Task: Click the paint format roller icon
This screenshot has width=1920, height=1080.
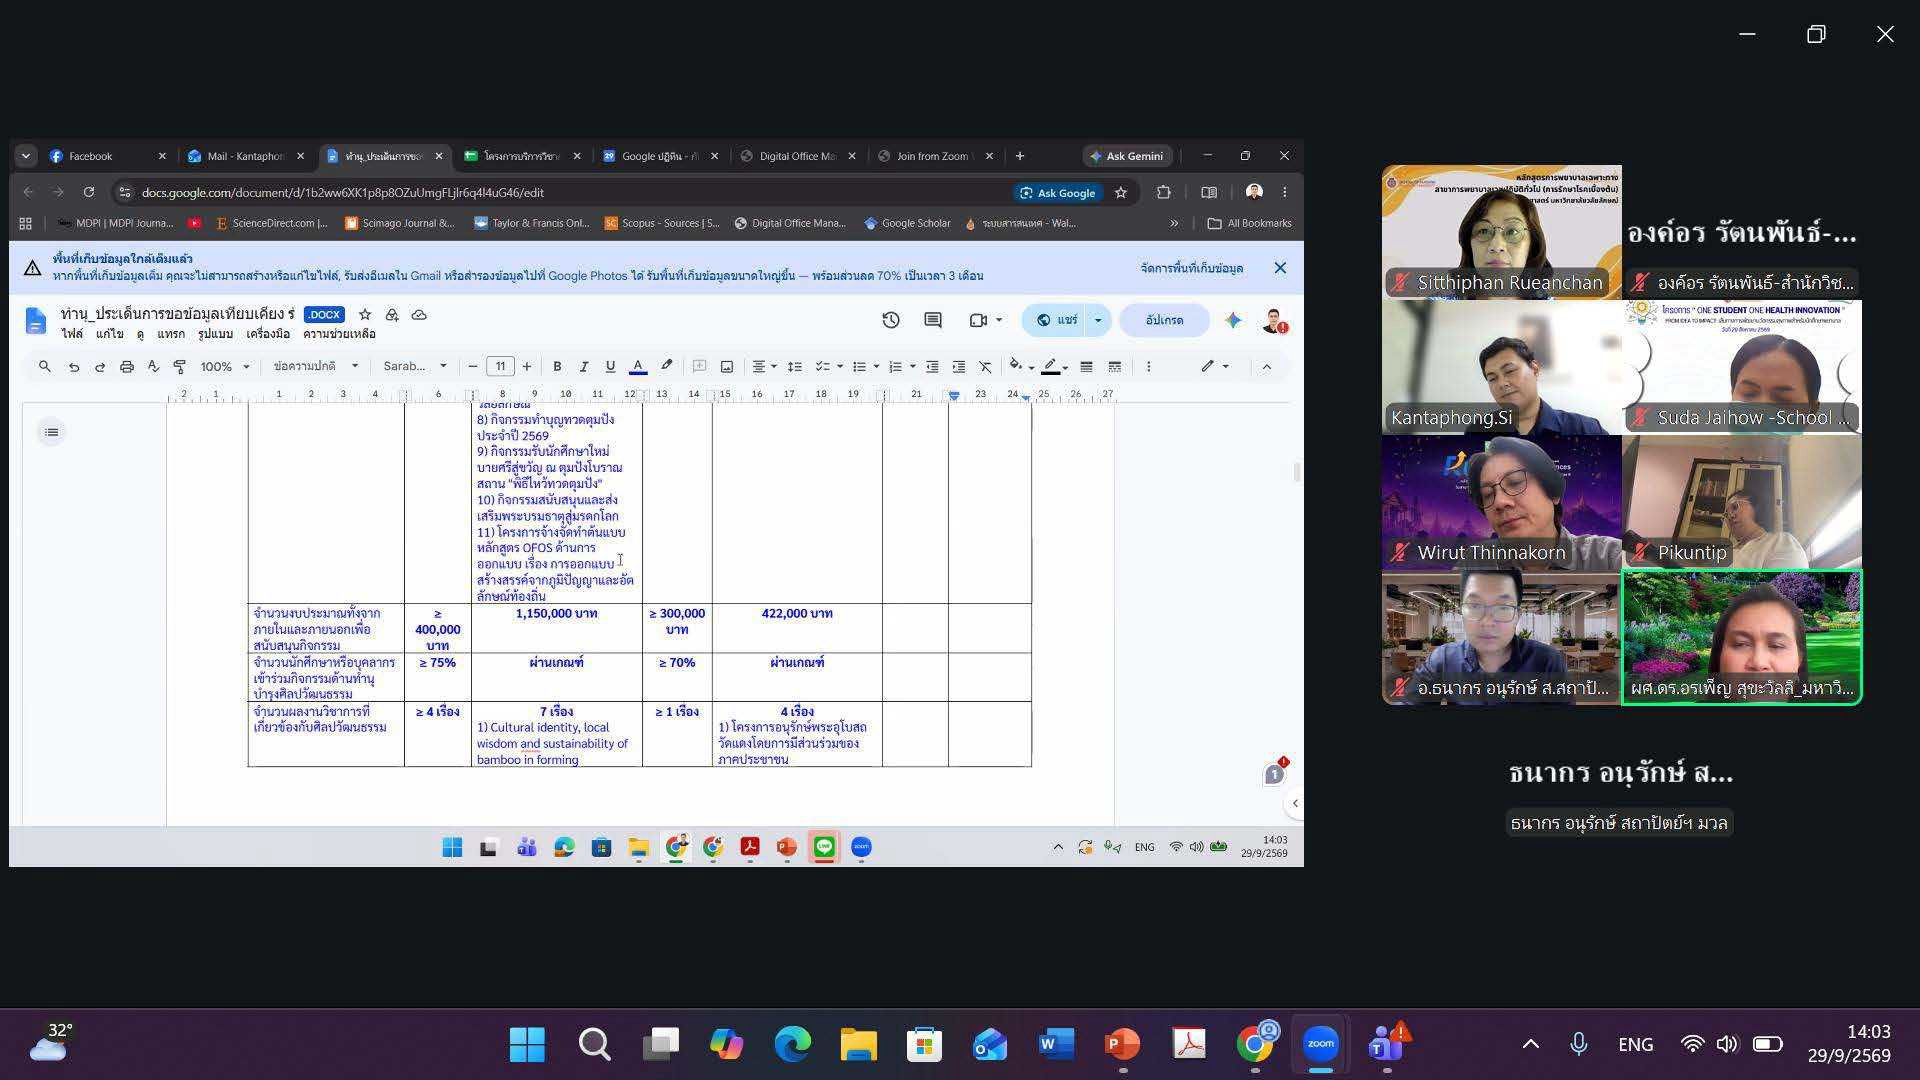Action: pos(180,367)
